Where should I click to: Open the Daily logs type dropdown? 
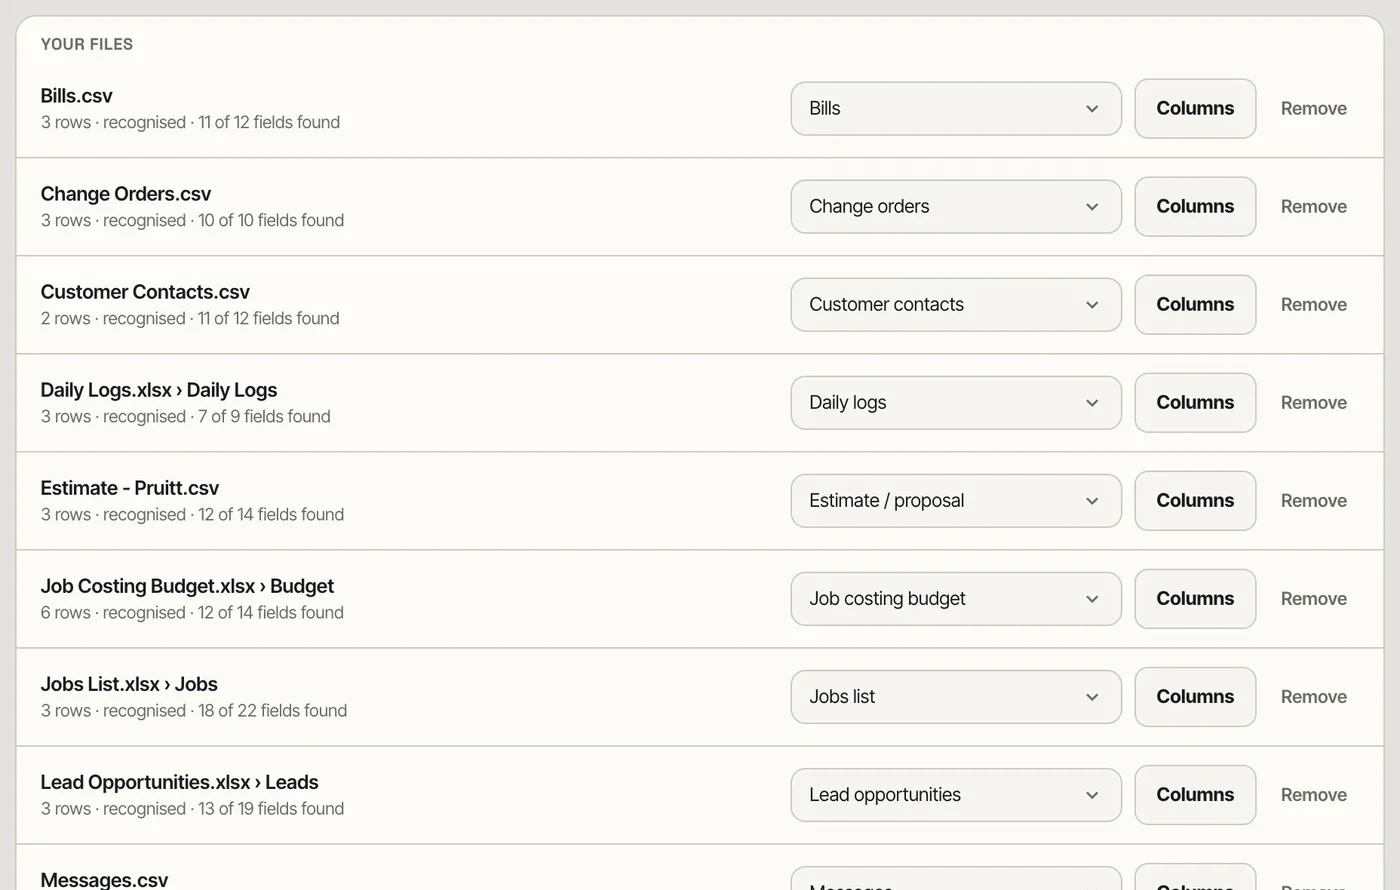pyautogui.click(x=956, y=402)
